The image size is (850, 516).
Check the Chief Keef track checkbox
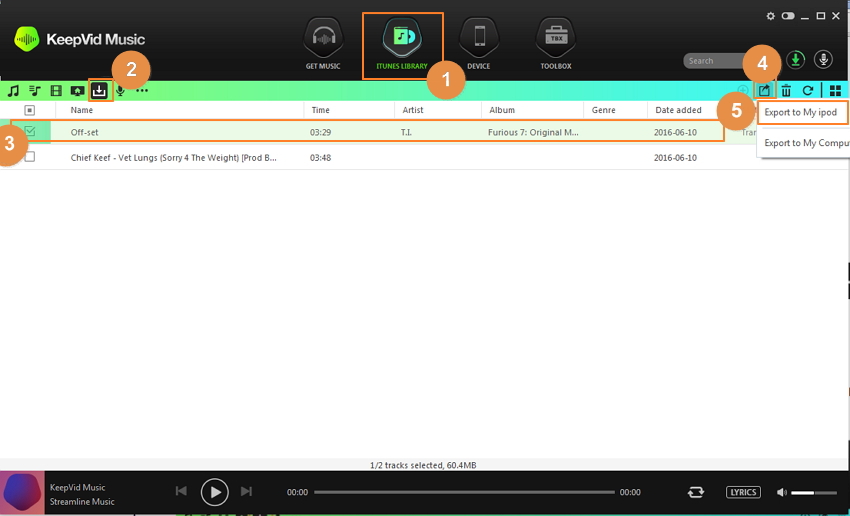(30, 157)
